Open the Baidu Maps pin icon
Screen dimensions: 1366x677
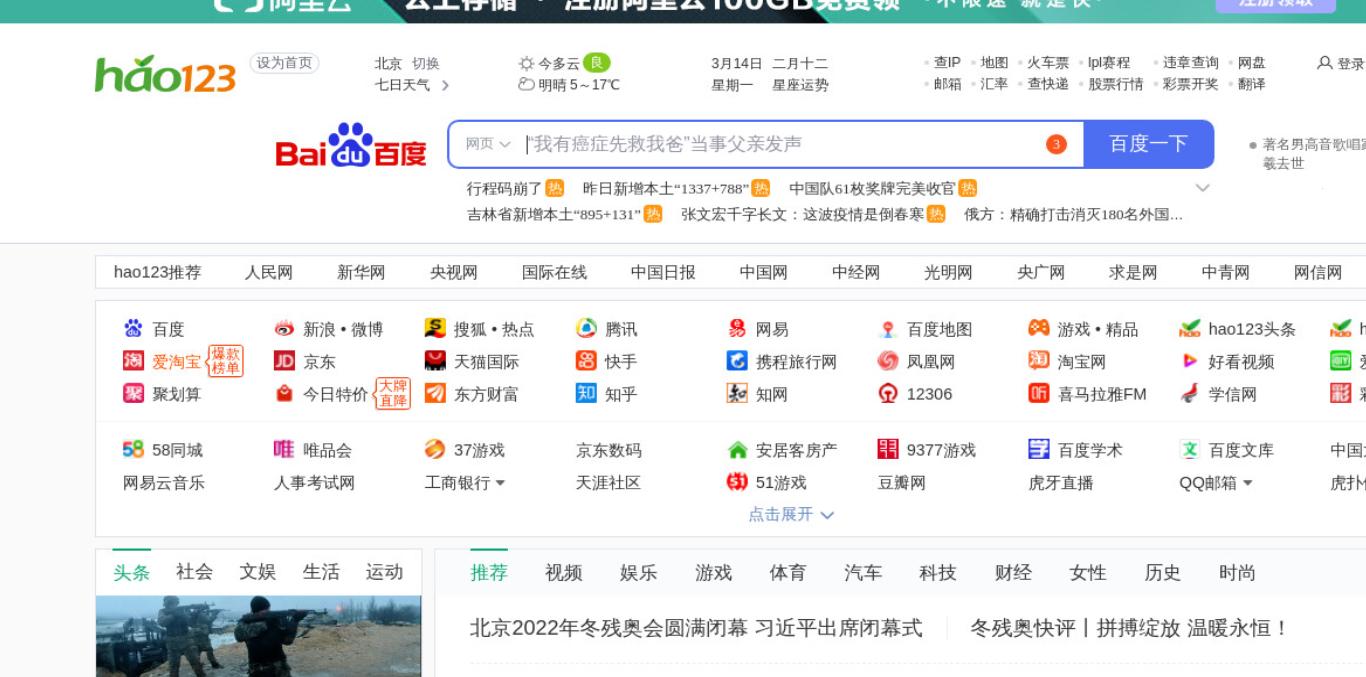pyautogui.click(x=888, y=329)
